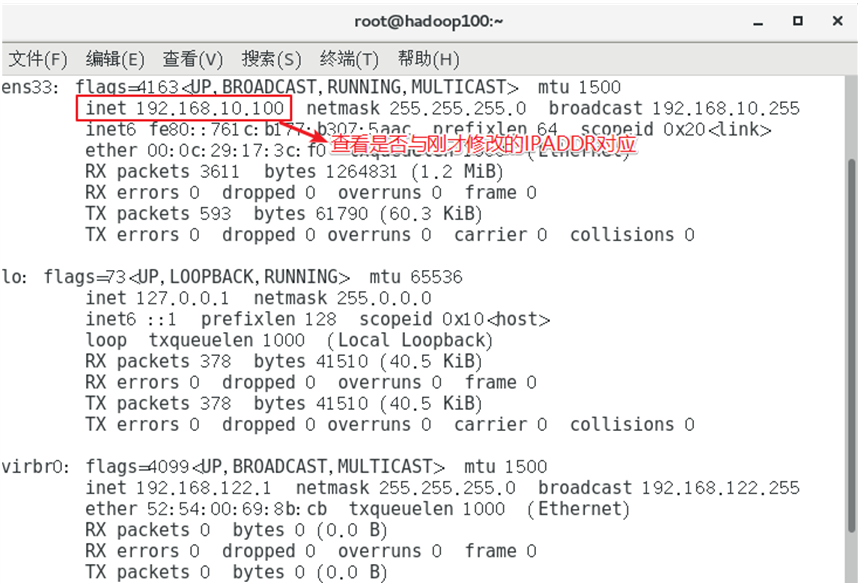Open the 查看(V) menu

click(193, 59)
